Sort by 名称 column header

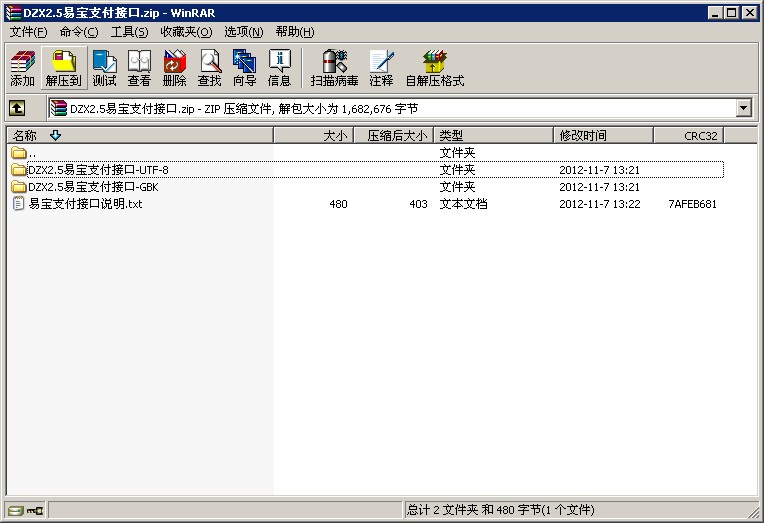(140, 136)
